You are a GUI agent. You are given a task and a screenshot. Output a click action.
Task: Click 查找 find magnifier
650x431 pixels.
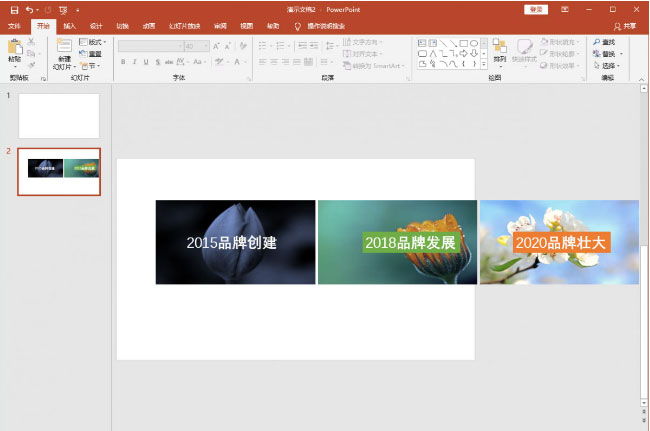pyautogui.click(x=604, y=42)
